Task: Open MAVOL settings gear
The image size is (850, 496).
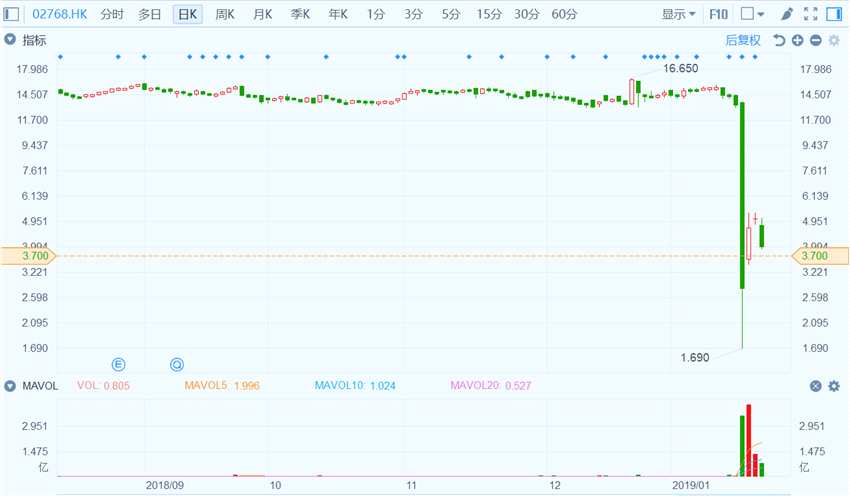Action: click(834, 386)
